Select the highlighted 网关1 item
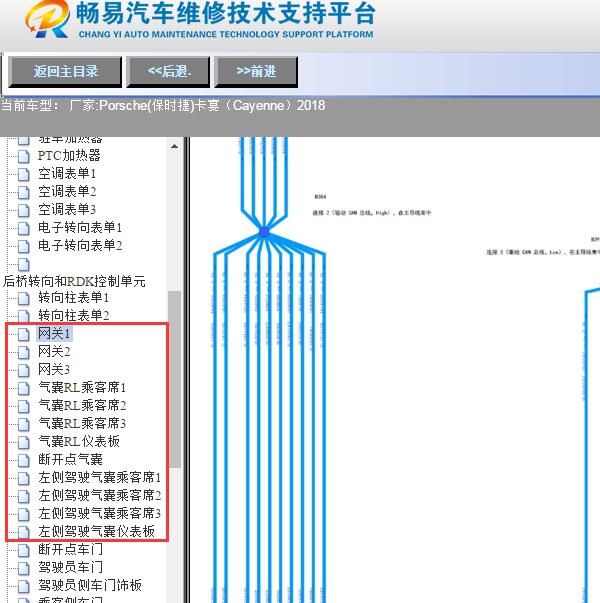 pyautogui.click(x=54, y=333)
